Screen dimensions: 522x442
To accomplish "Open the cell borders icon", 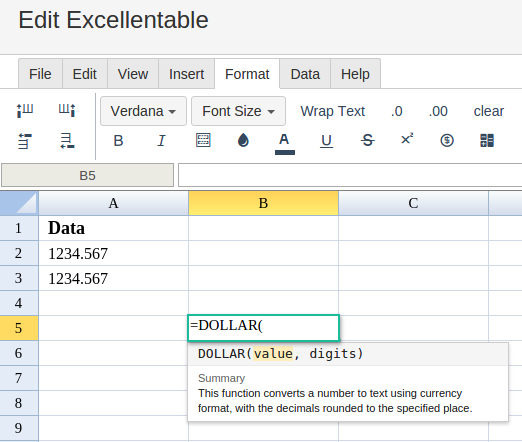I will [203, 140].
